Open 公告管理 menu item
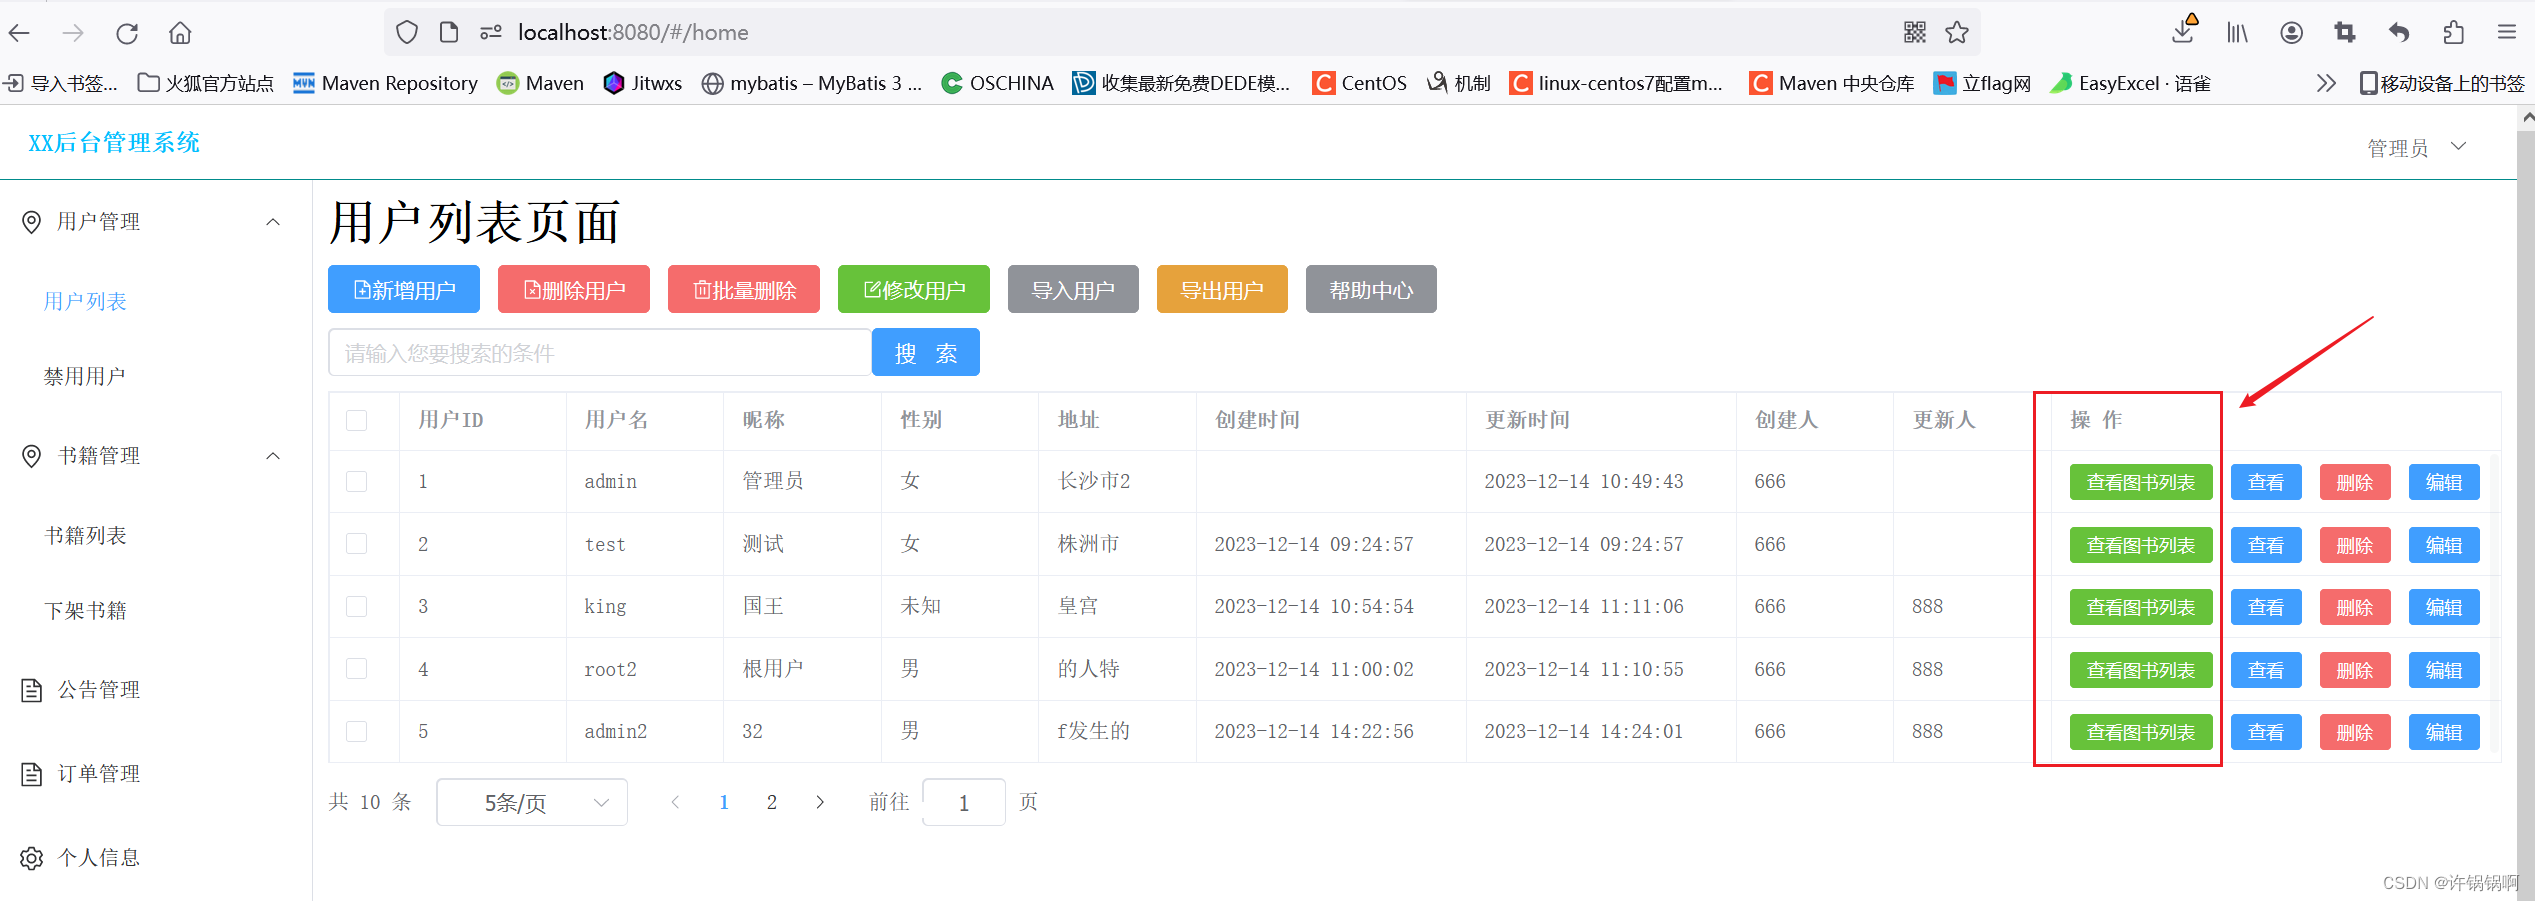 click(x=99, y=690)
